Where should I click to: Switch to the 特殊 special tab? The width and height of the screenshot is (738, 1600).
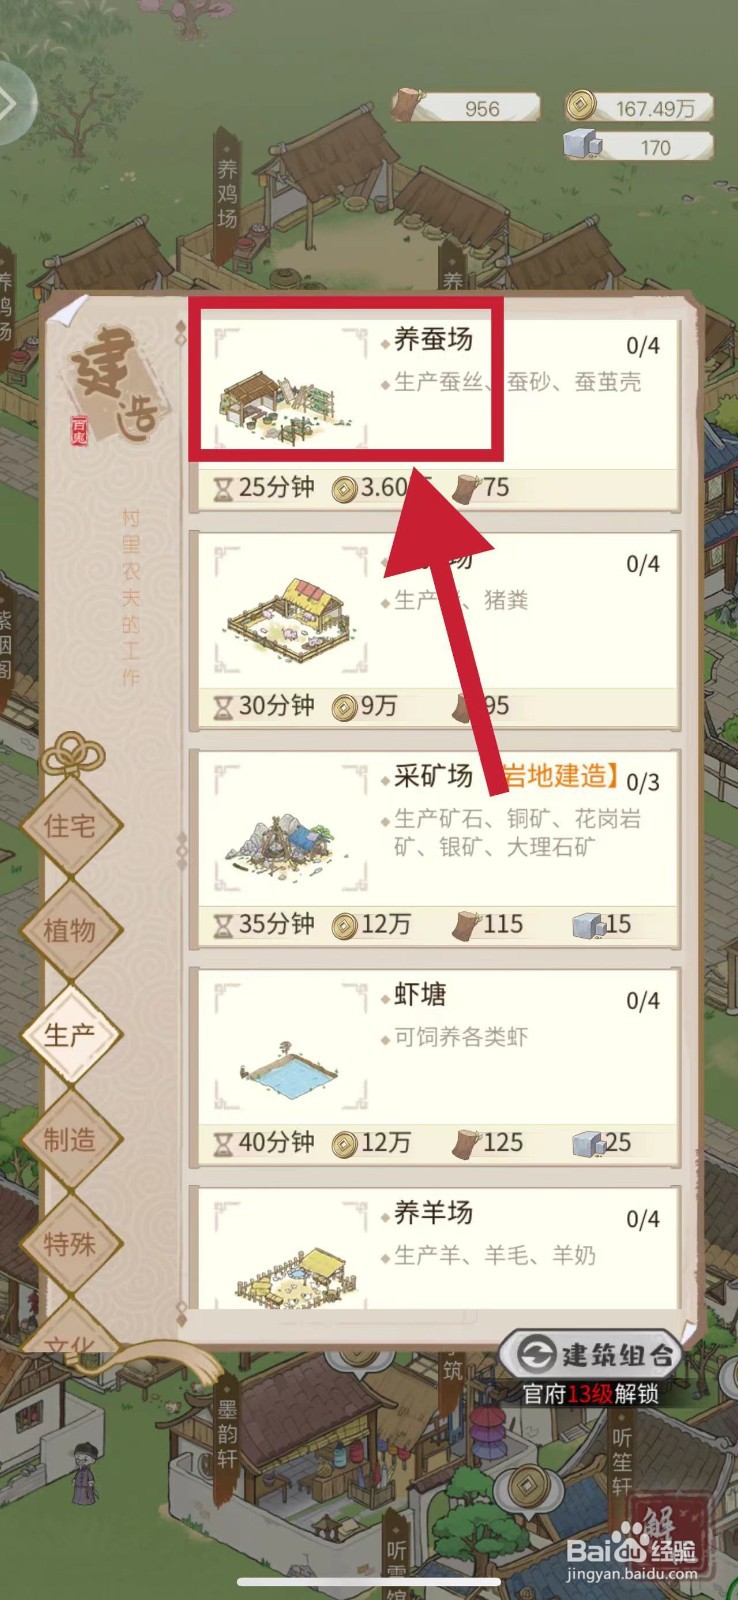(70, 1244)
